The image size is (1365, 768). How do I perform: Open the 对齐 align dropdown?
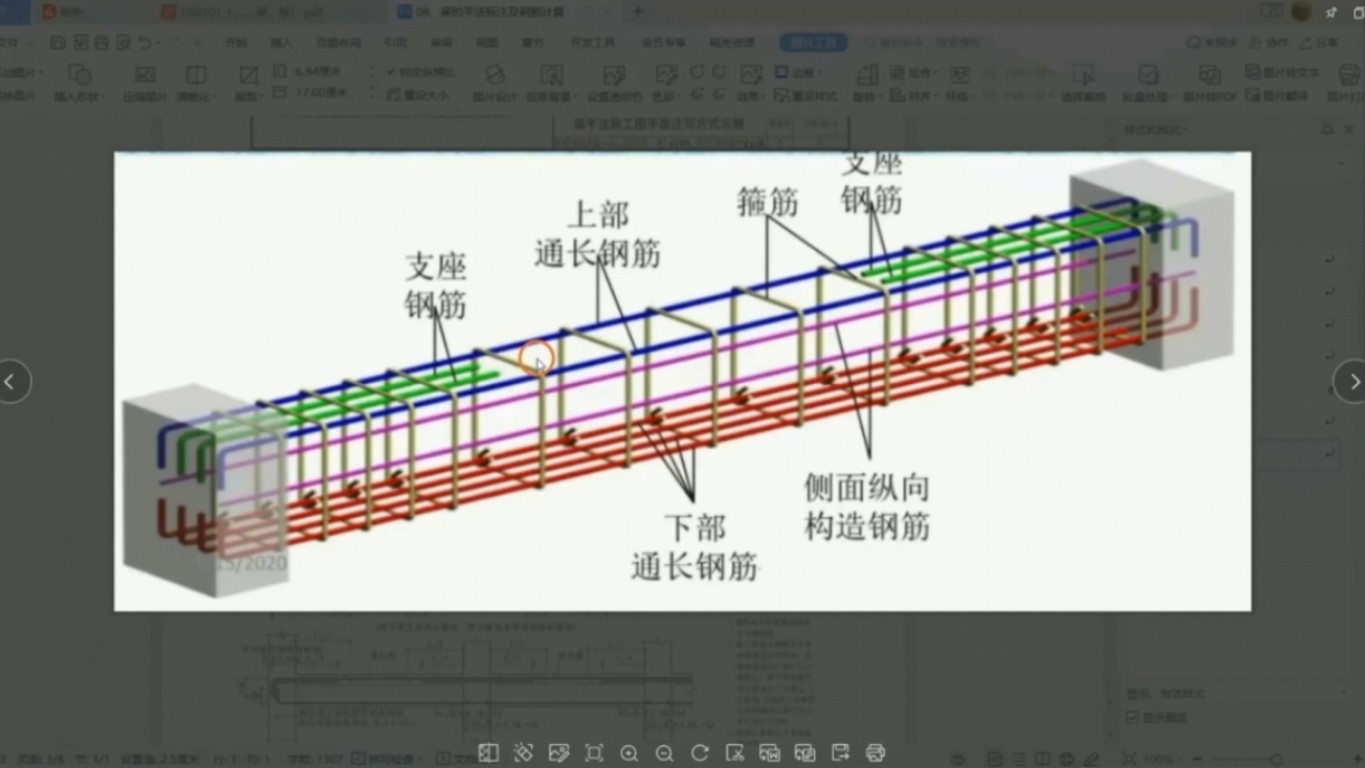pyautogui.click(x=916, y=95)
